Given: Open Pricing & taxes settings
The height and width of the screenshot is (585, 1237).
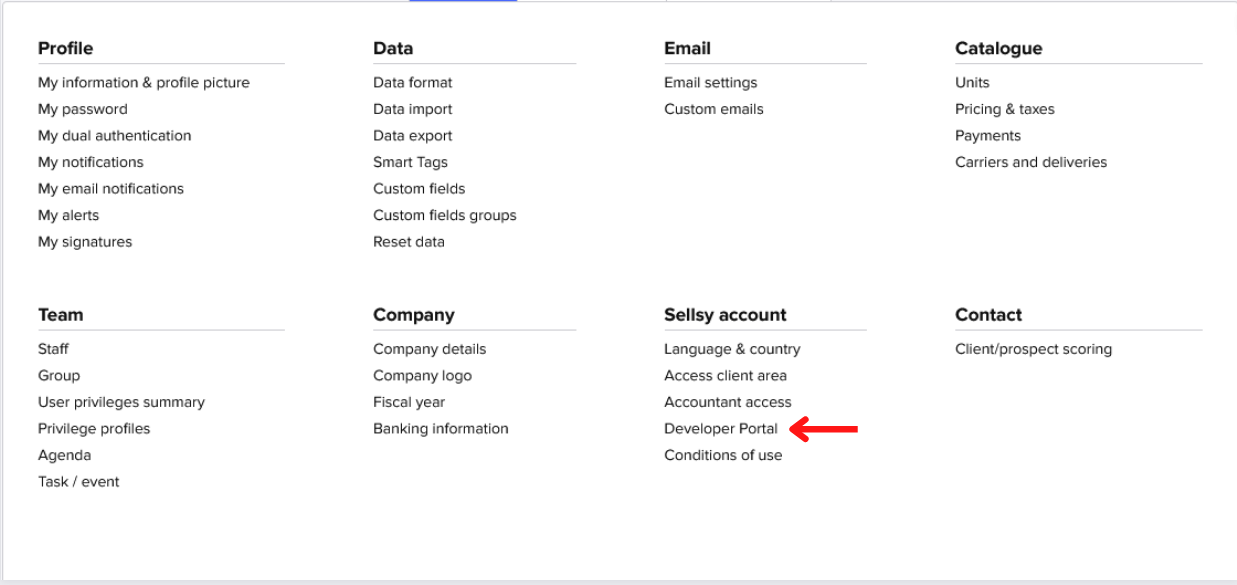Looking at the screenshot, I should coord(1004,109).
